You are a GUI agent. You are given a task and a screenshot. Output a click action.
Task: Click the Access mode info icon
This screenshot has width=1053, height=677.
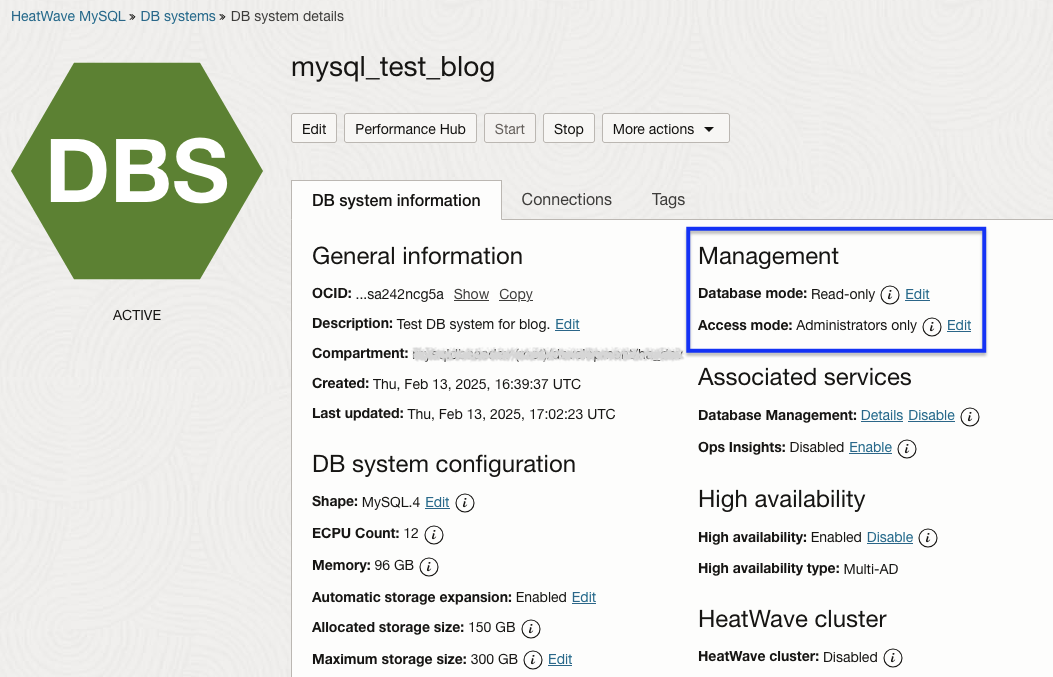tap(931, 326)
